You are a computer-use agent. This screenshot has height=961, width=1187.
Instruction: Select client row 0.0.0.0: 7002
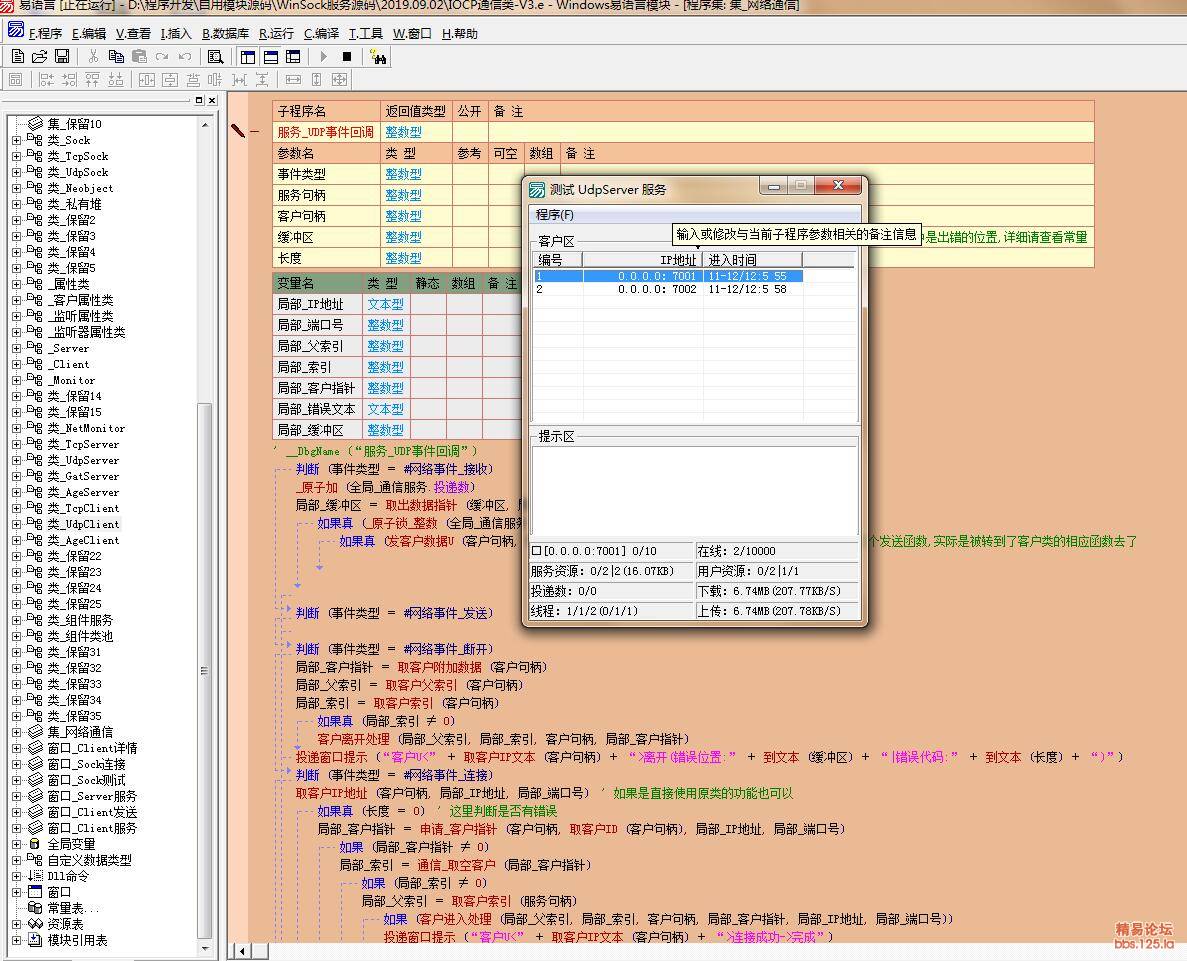pyautogui.click(x=668, y=289)
